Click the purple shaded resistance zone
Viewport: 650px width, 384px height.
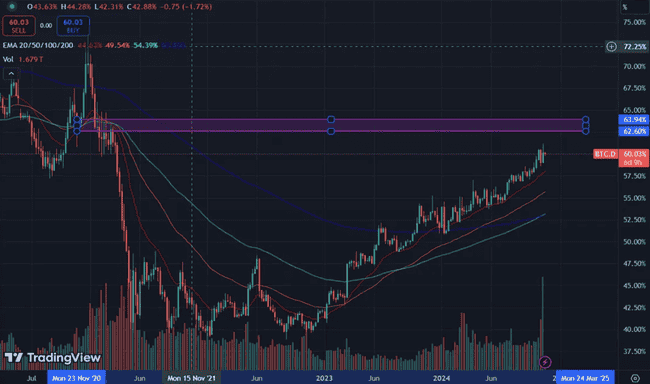[331, 125]
